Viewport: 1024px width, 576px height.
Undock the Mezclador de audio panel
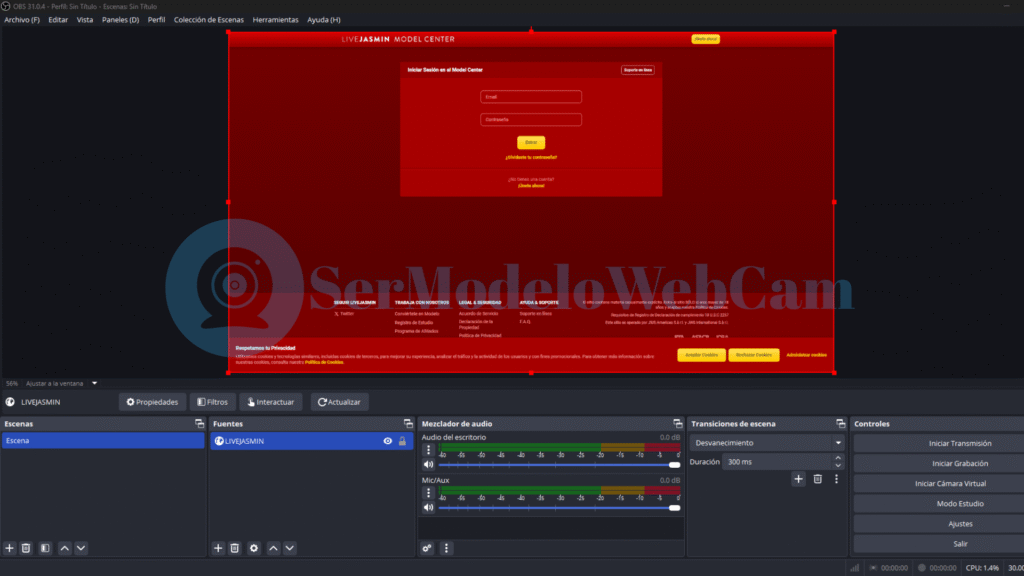677,424
